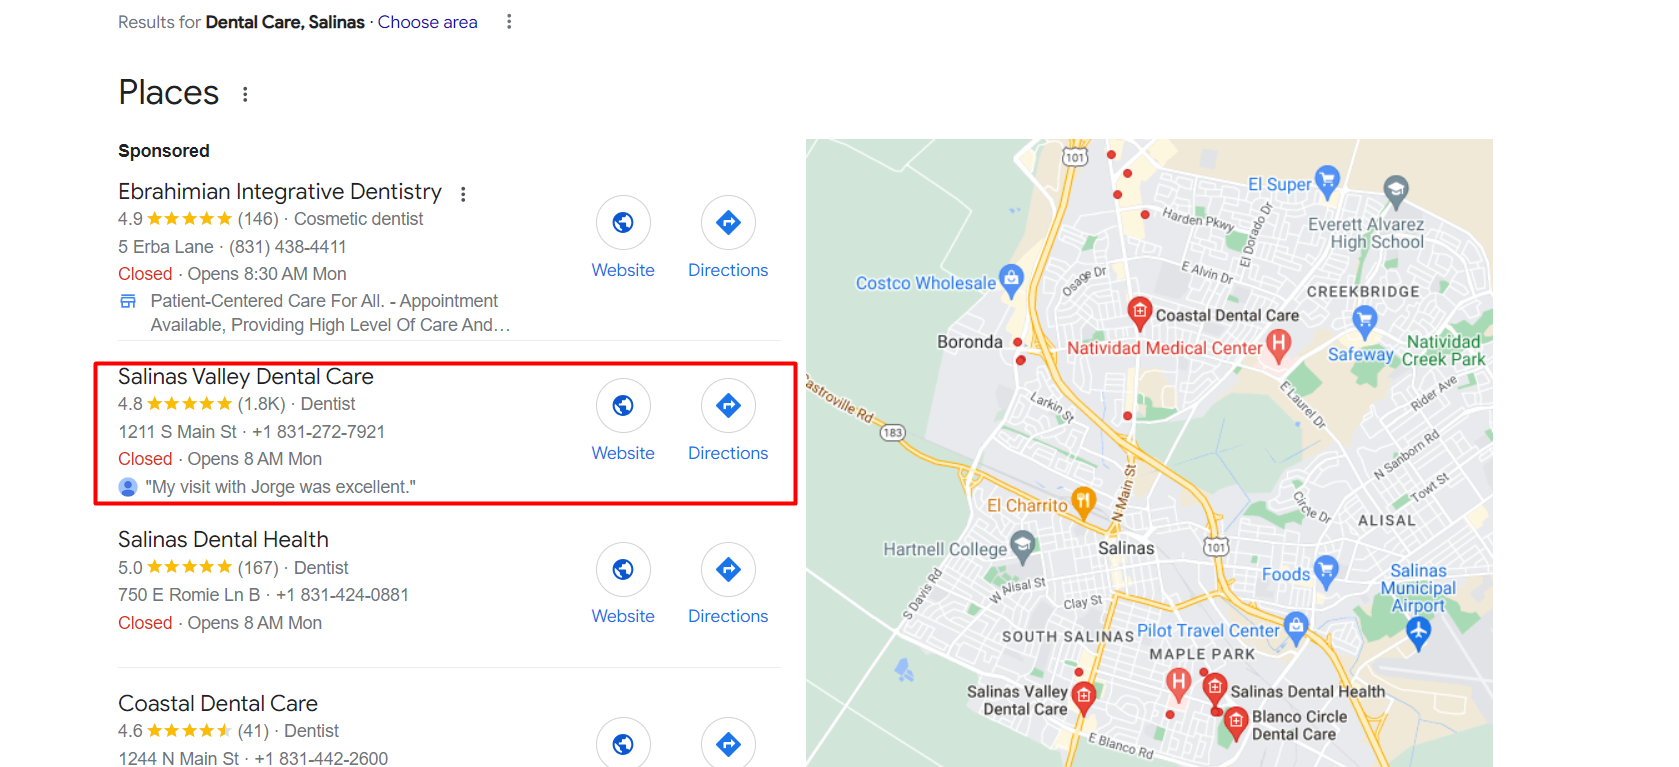Click the Choose area link

point(427,22)
